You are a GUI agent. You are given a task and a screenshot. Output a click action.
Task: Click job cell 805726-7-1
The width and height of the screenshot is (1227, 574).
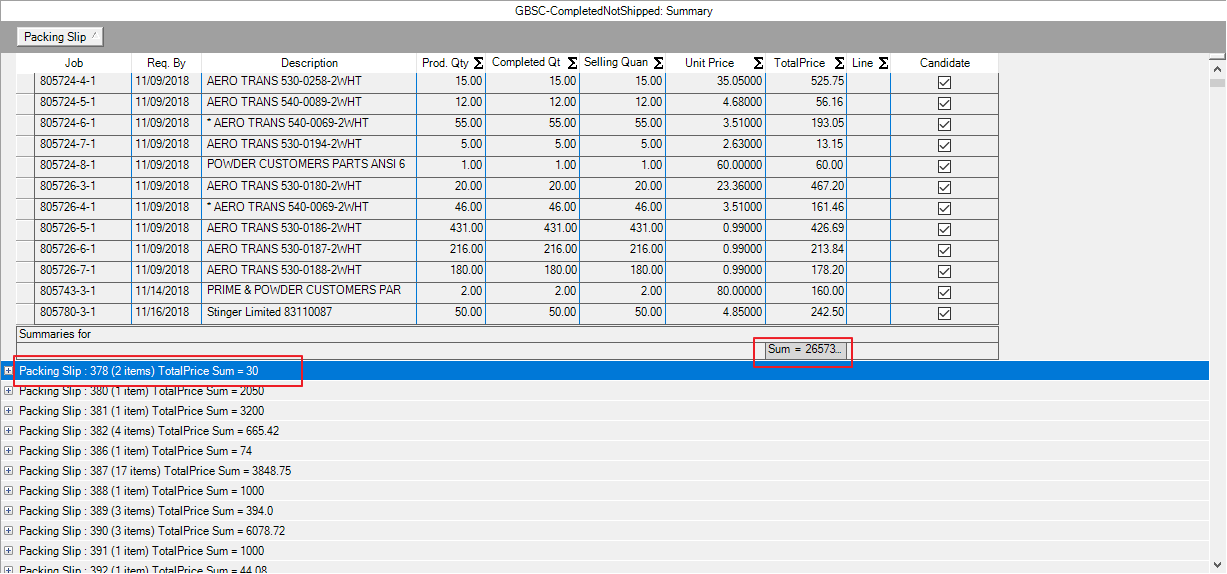point(82,271)
